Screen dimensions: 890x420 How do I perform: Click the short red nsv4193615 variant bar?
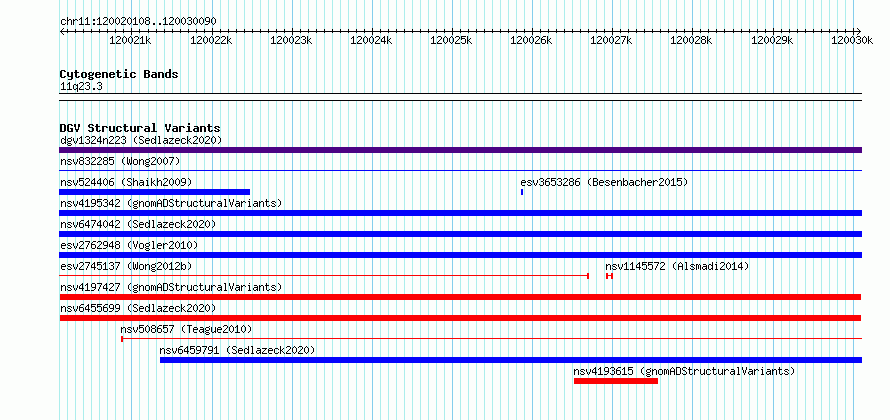(x=616, y=381)
